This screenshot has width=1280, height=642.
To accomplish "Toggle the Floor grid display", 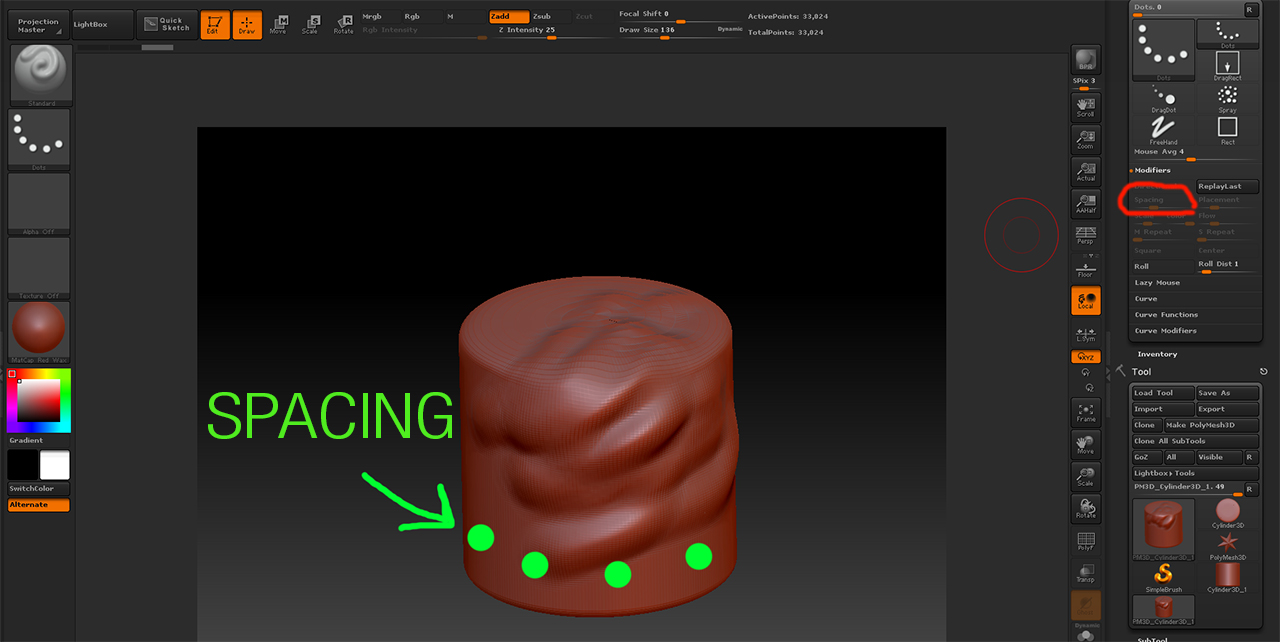I will coord(1085,267).
